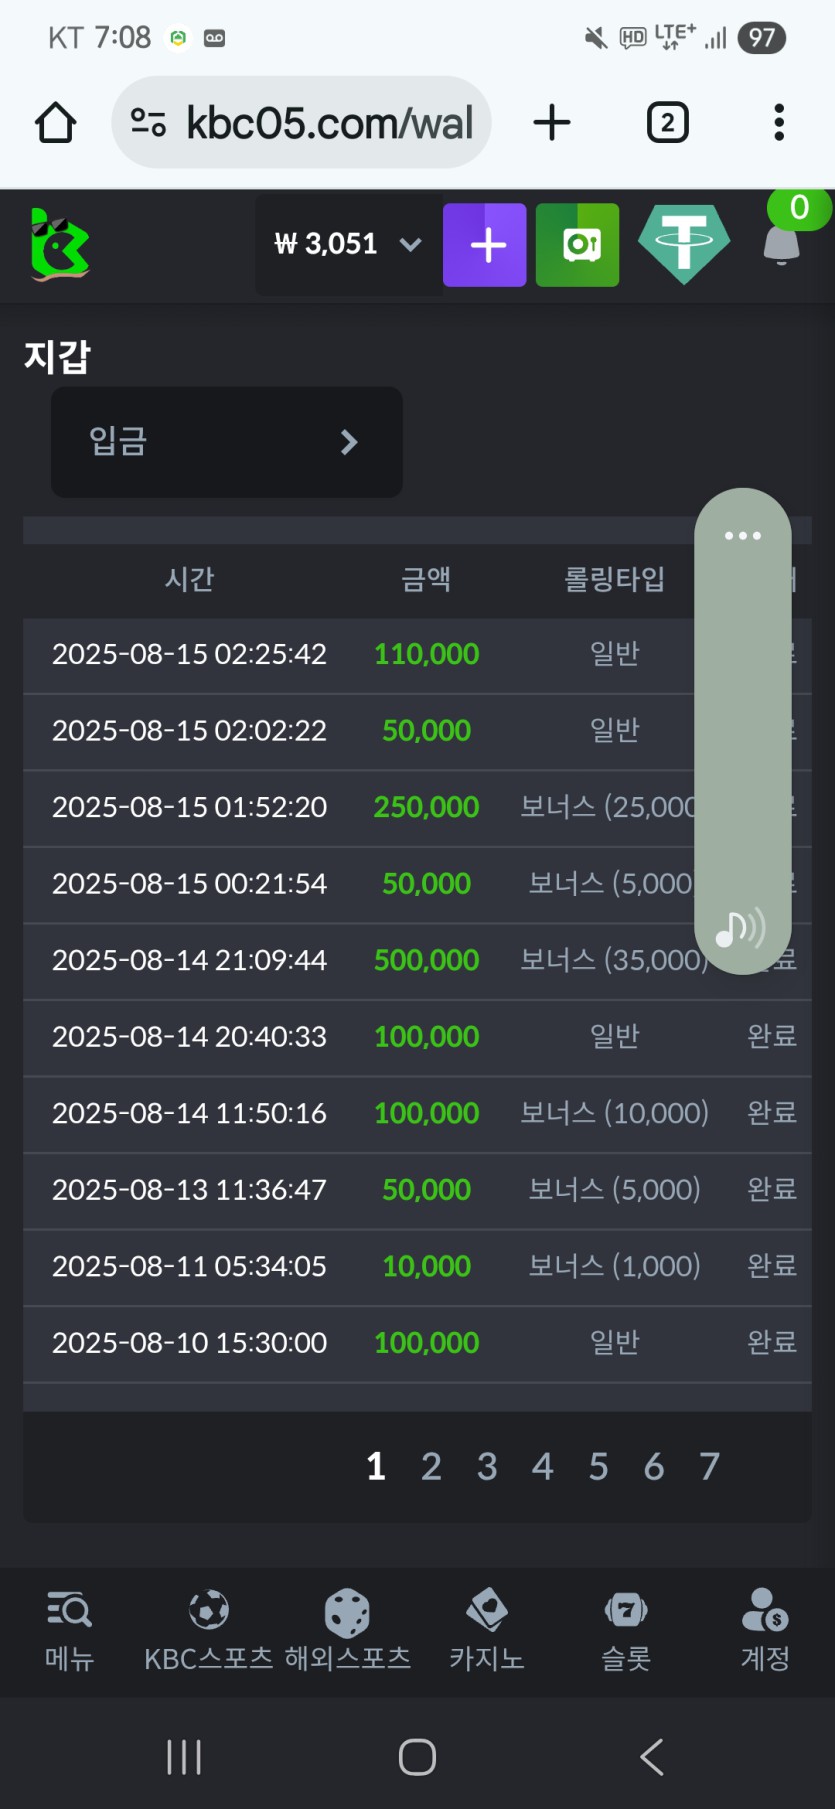Image resolution: width=835 pixels, height=1809 pixels.
Task: Tap the browser home icon
Action: coord(56,123)
